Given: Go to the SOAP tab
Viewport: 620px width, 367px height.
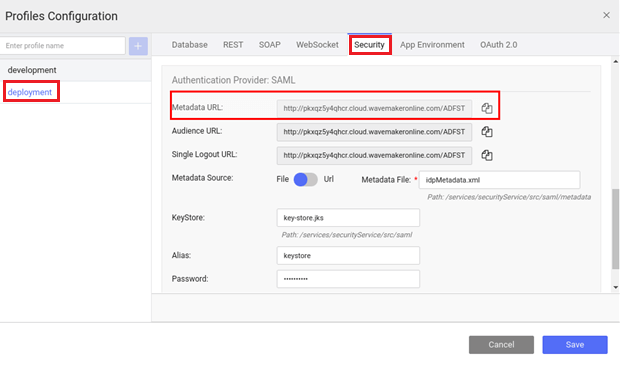Looking at the screenshot, I should [x=270, y=45].
